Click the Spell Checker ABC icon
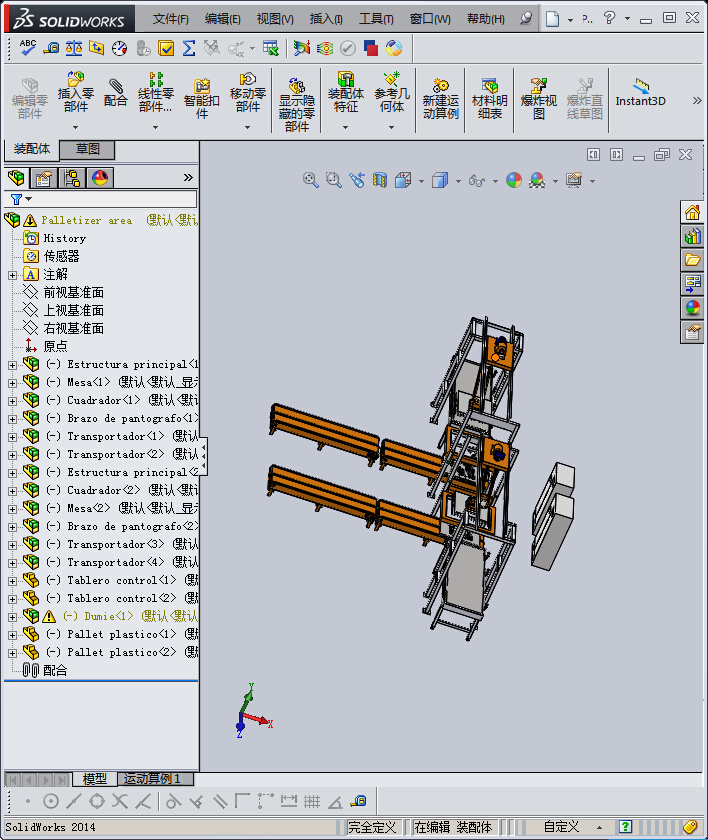The image size is (708, 840). point(28,48)
